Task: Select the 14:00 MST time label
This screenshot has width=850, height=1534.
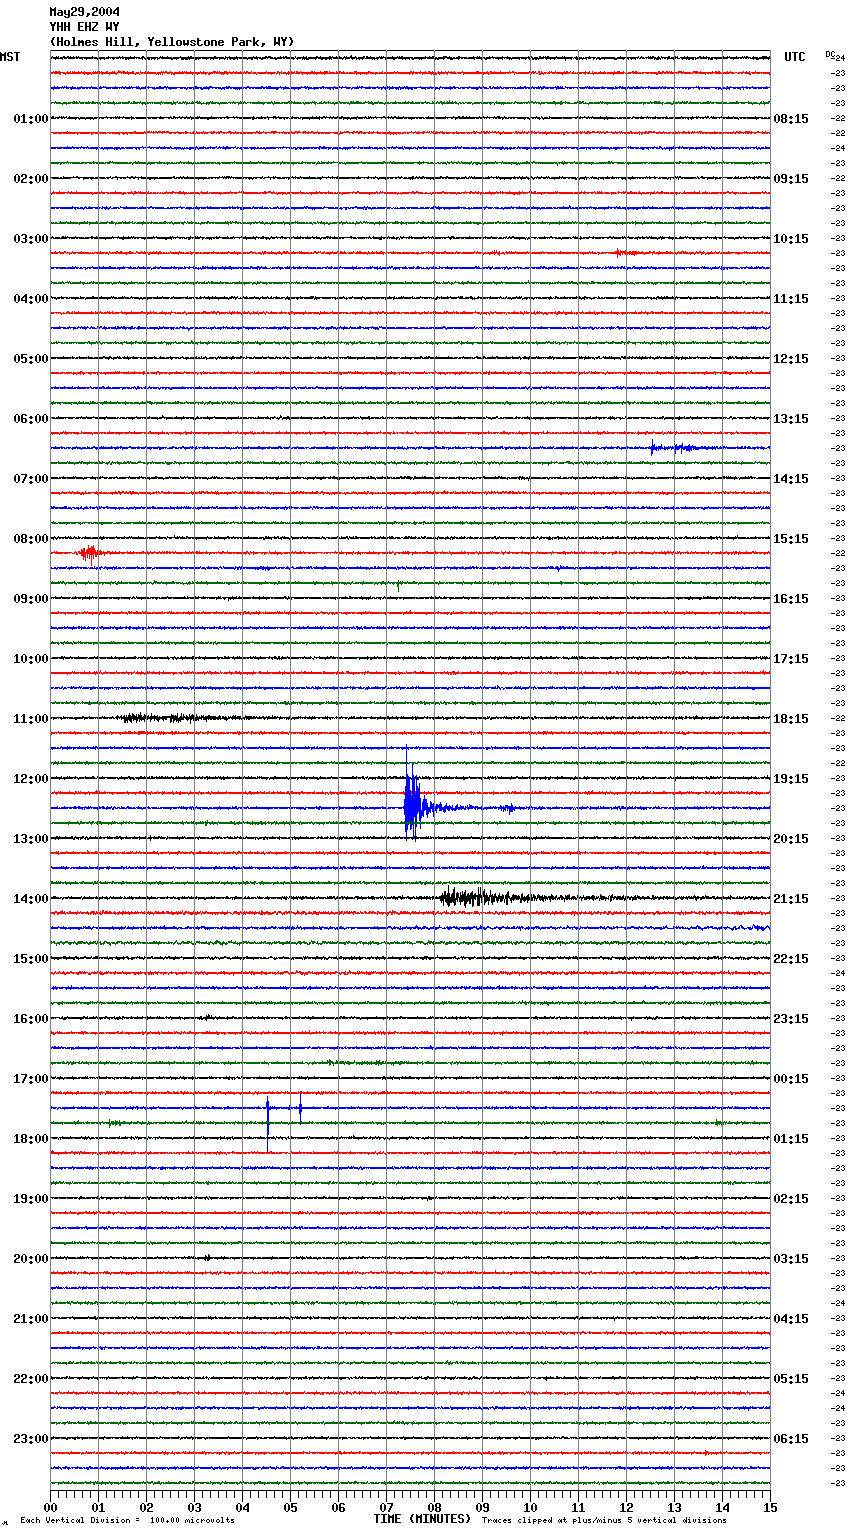Action: [31, 899]
